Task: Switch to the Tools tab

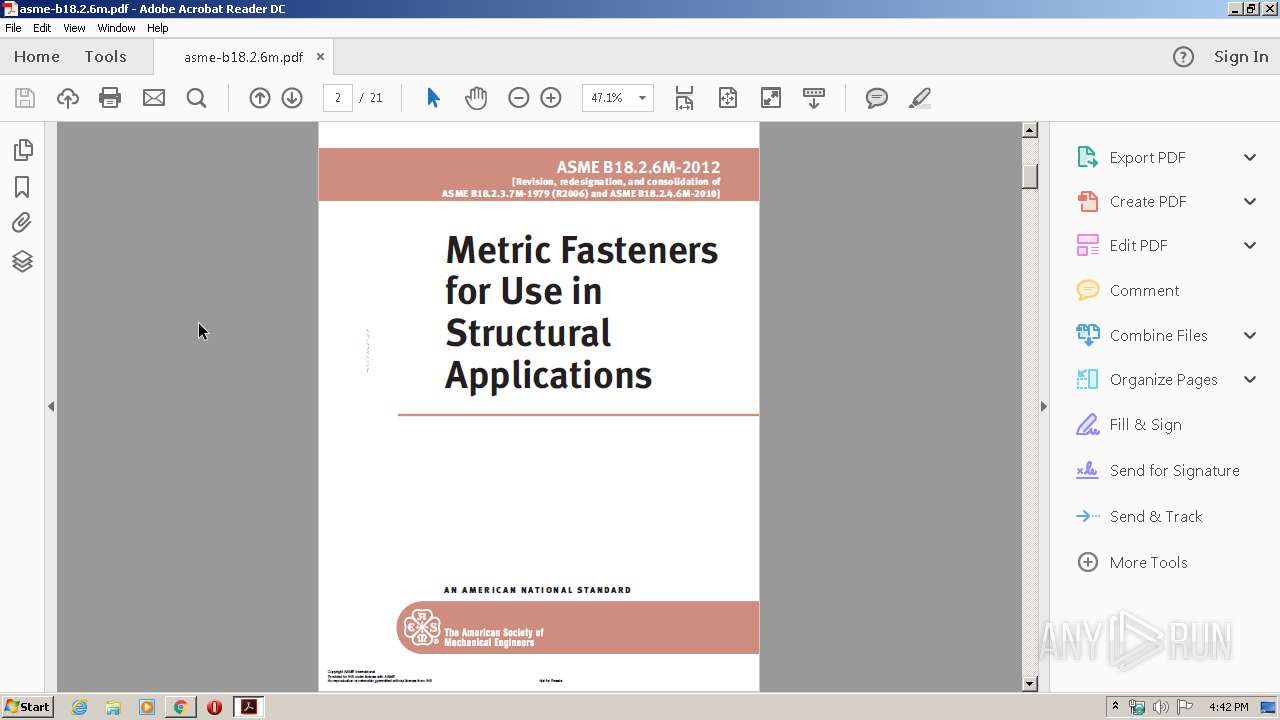Action: pos(105,57)
